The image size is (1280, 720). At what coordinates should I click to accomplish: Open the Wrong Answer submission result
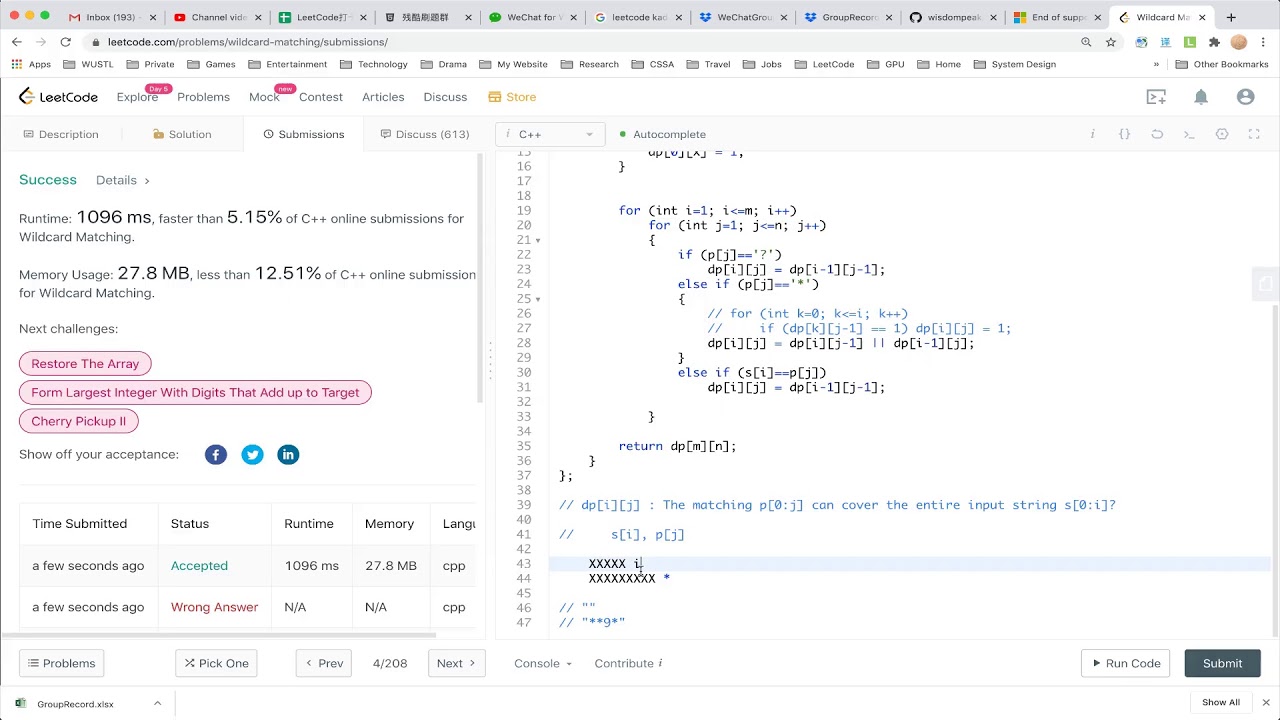coord(214,607)
